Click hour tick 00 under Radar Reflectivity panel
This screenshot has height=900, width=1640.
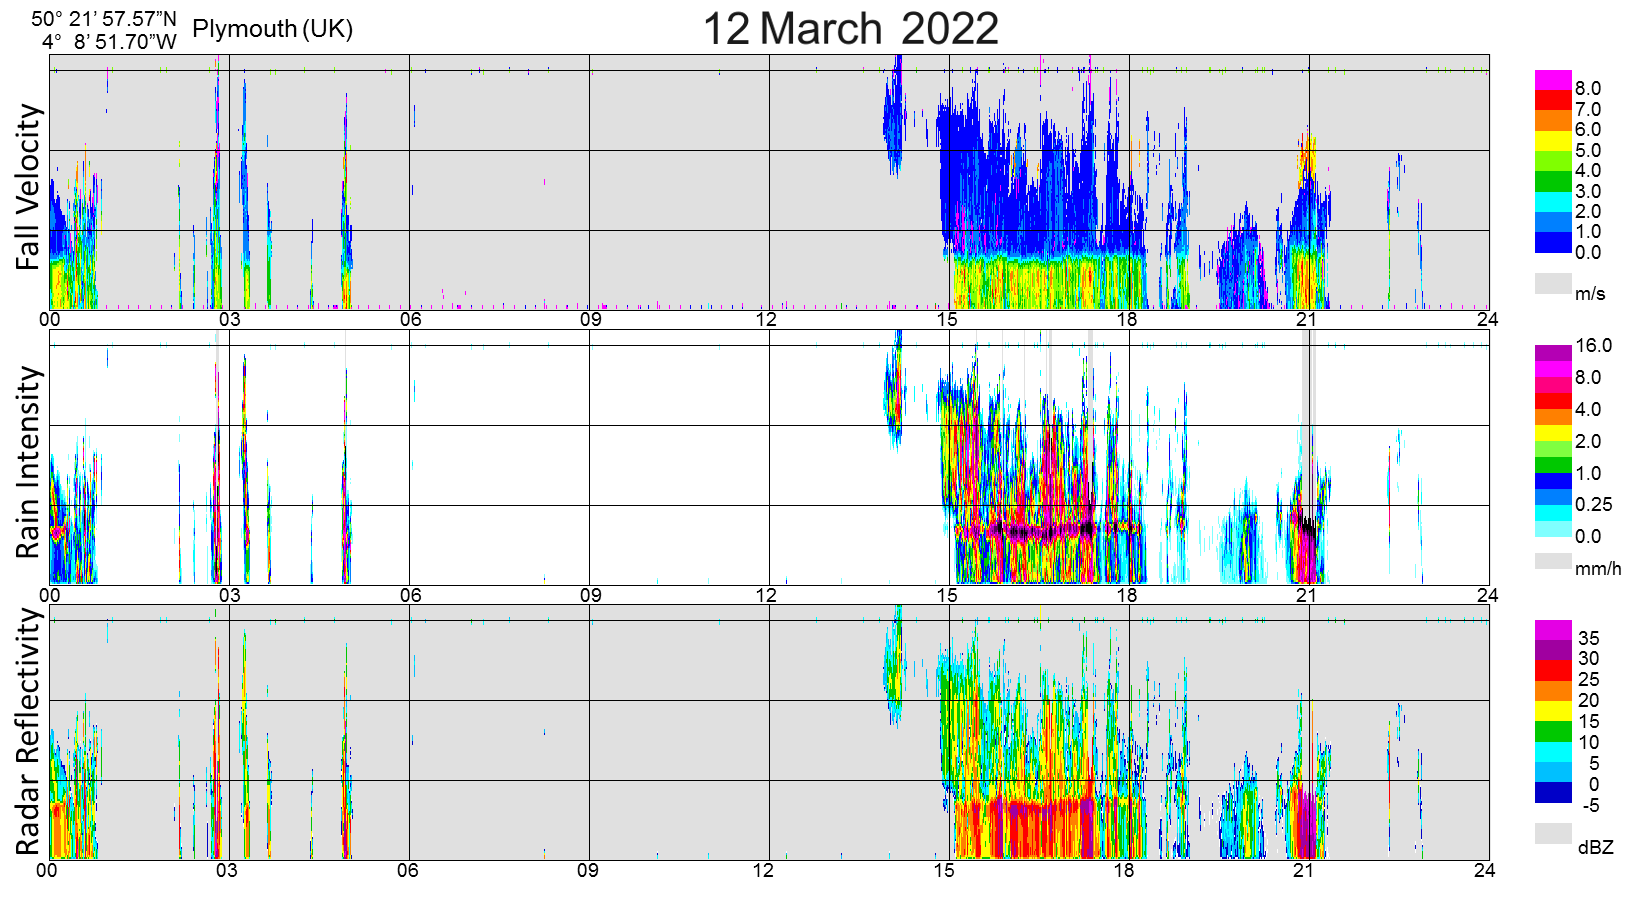(47, 870)
